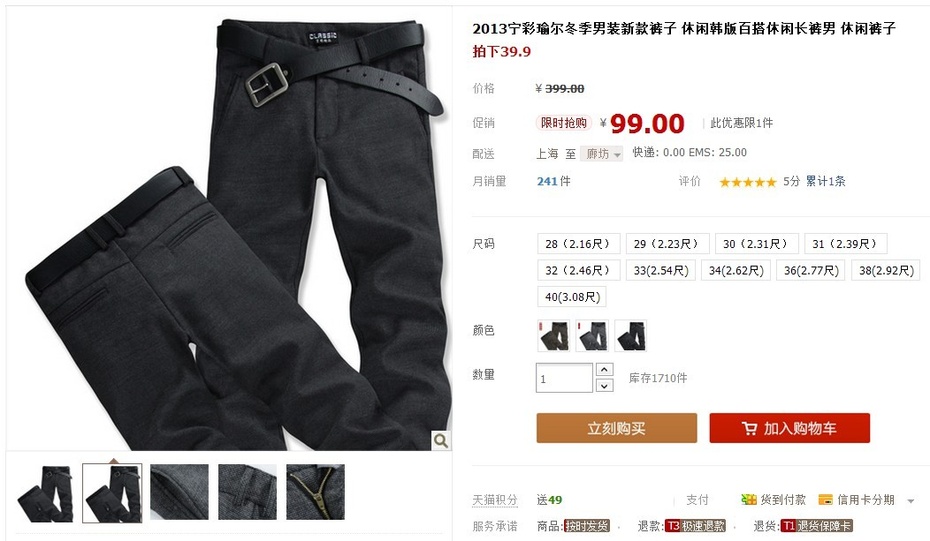The image size is (930, 541).
Task: Increase quantity with the up arrow
Action: 604,370
